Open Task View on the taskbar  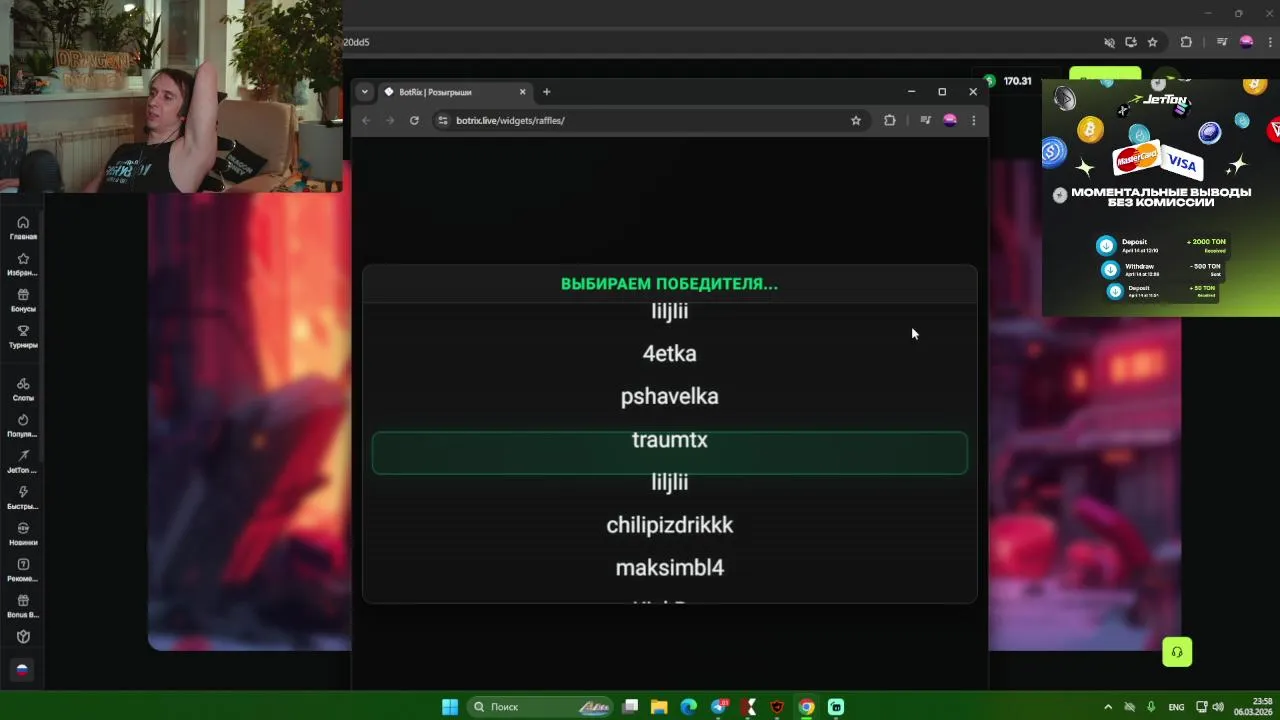point(630,707)
